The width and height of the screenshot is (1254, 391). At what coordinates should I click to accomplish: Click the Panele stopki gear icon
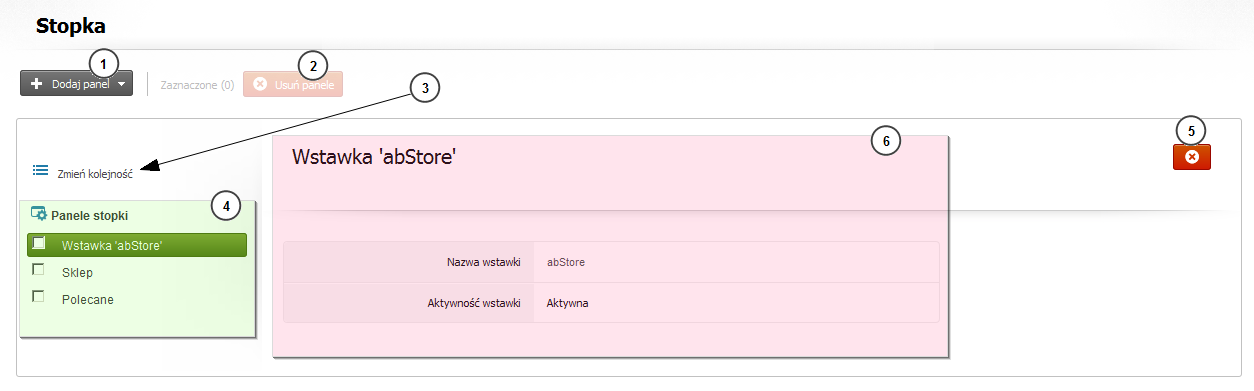pyautogui.click(x=39, y=214)
